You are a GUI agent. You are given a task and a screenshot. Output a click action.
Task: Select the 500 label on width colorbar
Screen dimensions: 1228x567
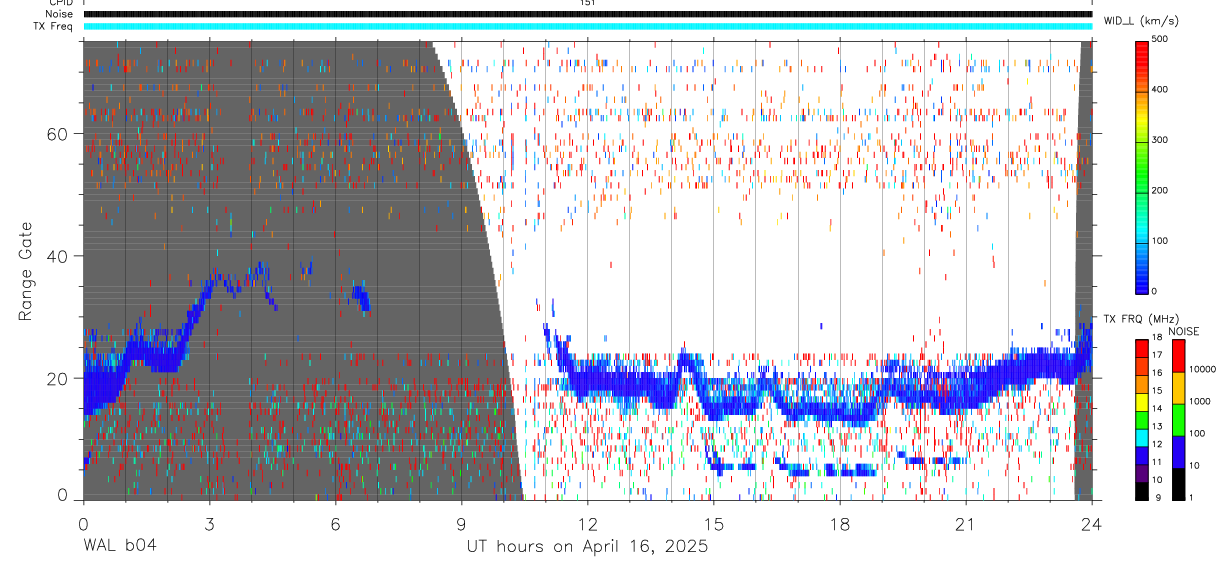1162,39
